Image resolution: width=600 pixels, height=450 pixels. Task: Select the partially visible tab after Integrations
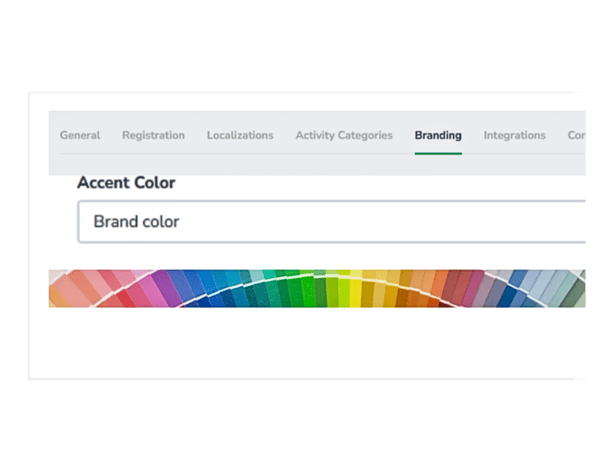[576, 135]
